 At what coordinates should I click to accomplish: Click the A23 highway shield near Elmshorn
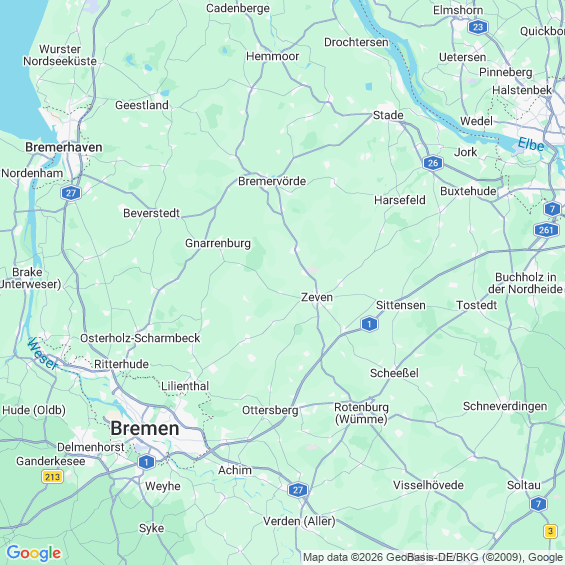coord(478,27)
